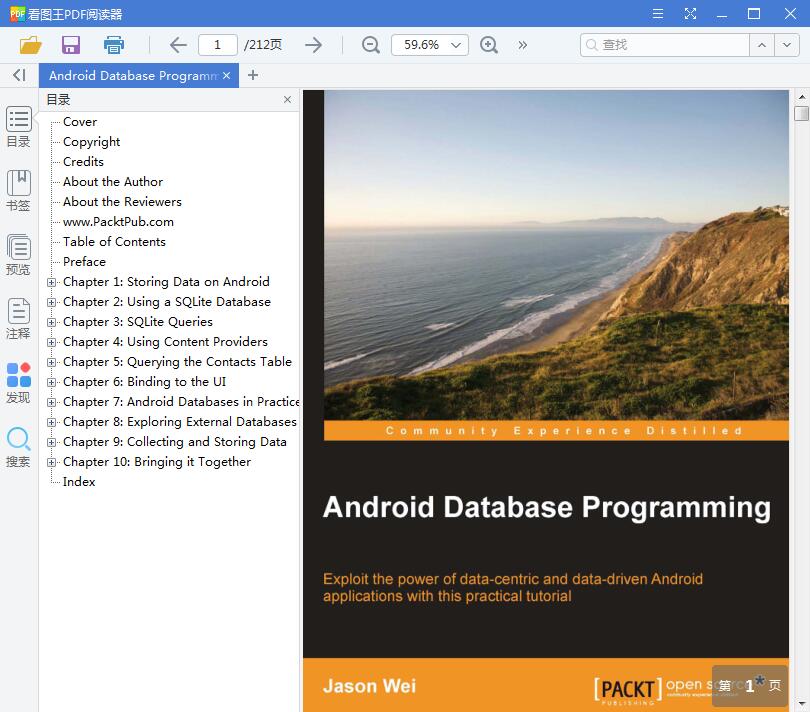The width and height of the screenshot is (810, 712).
Task: Open the 发现 (discover) sidebar panel
Action: (19, 383)
